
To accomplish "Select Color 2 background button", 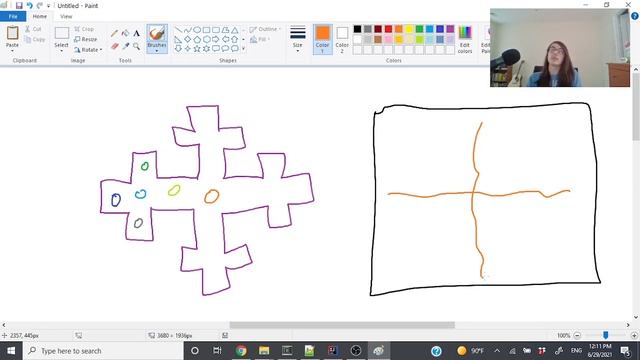I will [x=342, y=39].
